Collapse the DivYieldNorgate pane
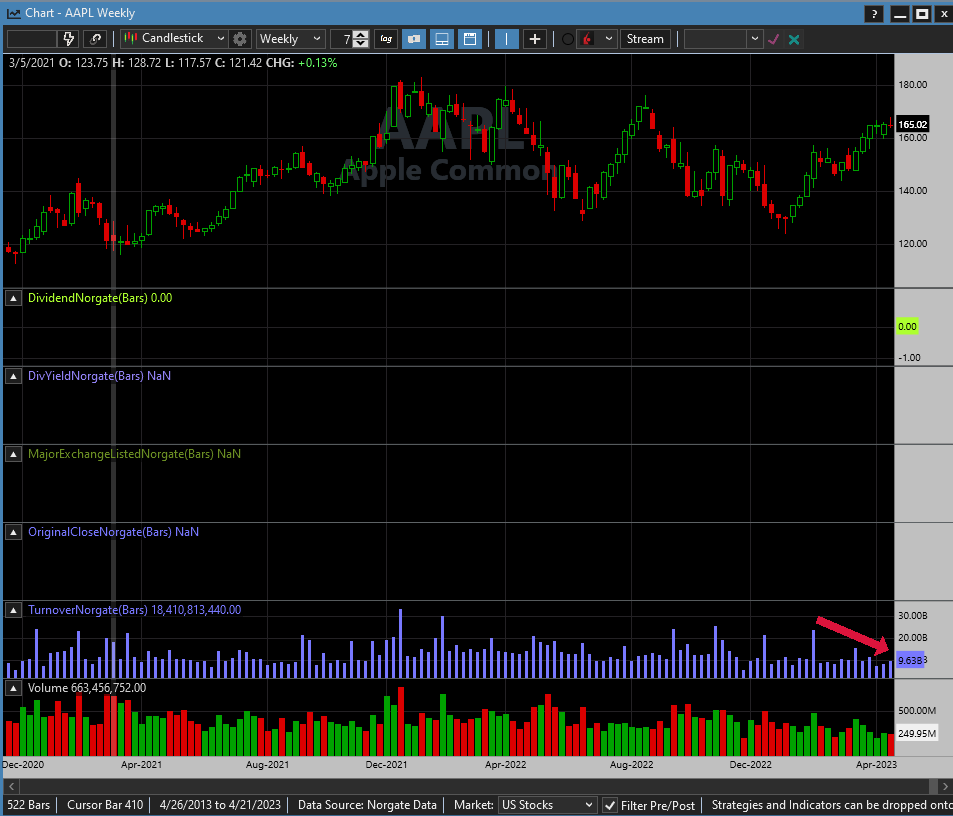Viewport: 953px width, 816px height. 13,376
